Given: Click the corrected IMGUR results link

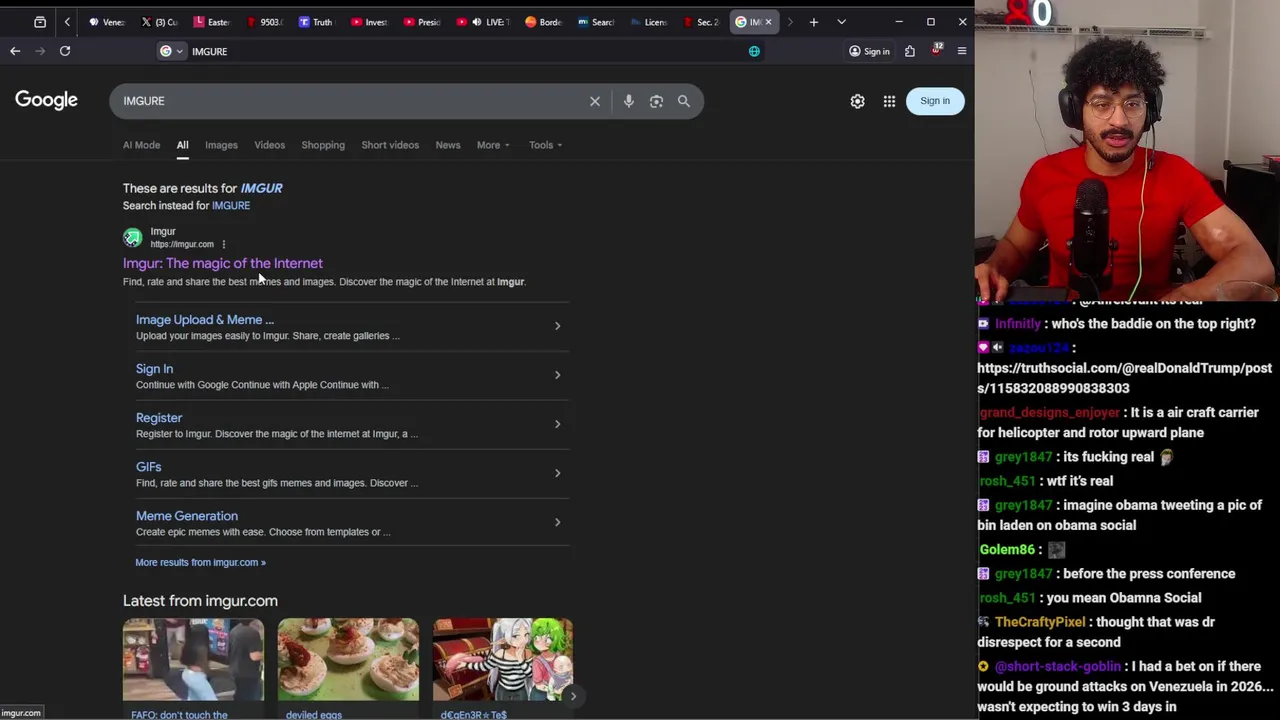Looking at the screenshot, I should pos(261,188).
